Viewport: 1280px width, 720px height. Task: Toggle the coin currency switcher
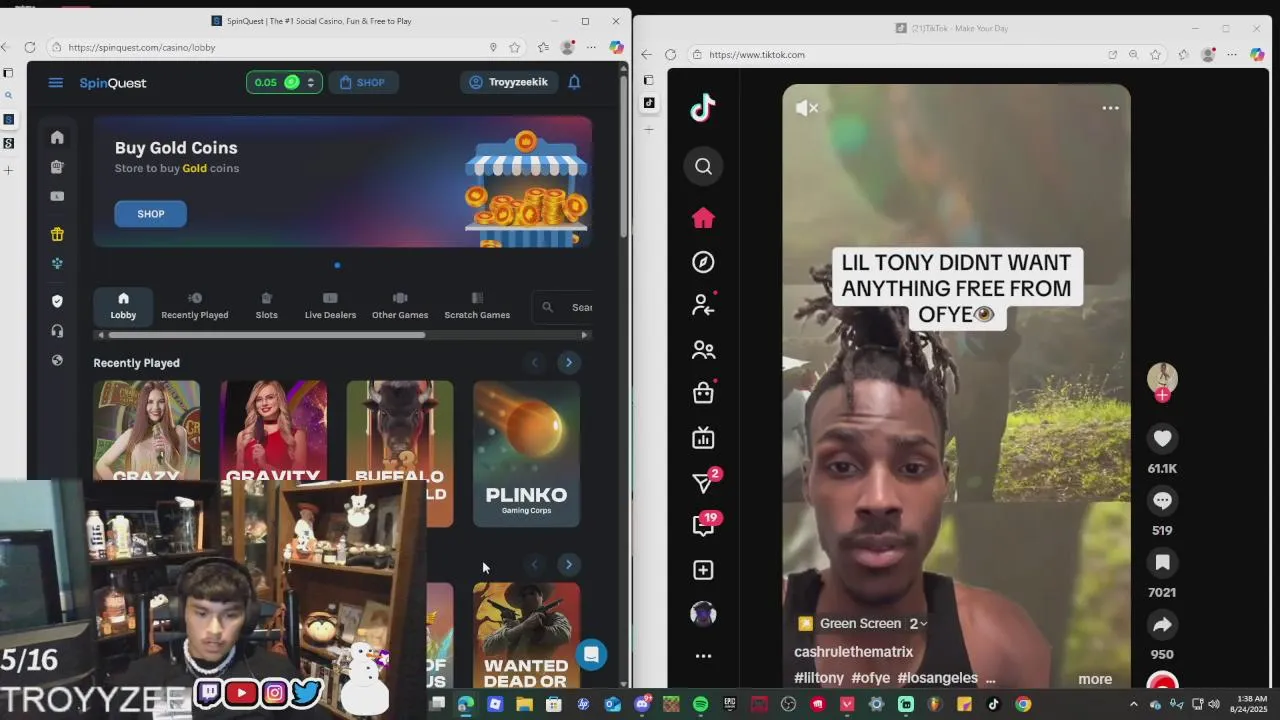310,82
